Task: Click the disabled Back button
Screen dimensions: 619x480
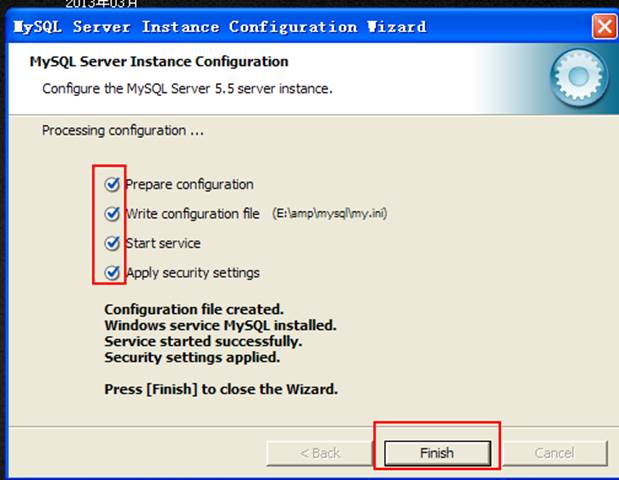Action: (320, 453)
